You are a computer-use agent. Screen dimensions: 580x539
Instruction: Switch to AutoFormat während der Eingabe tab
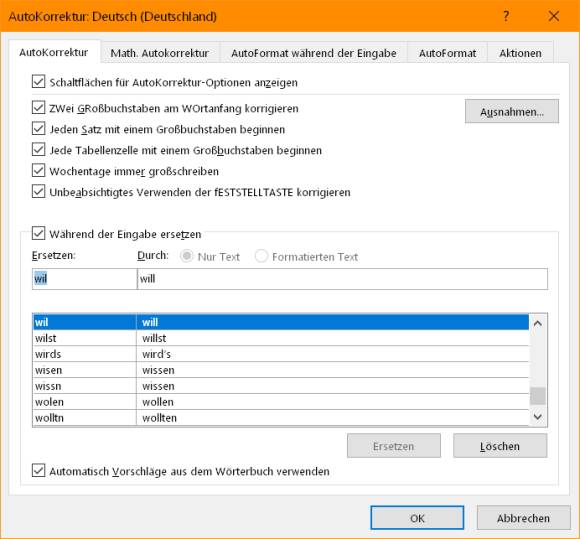[314, 53]
